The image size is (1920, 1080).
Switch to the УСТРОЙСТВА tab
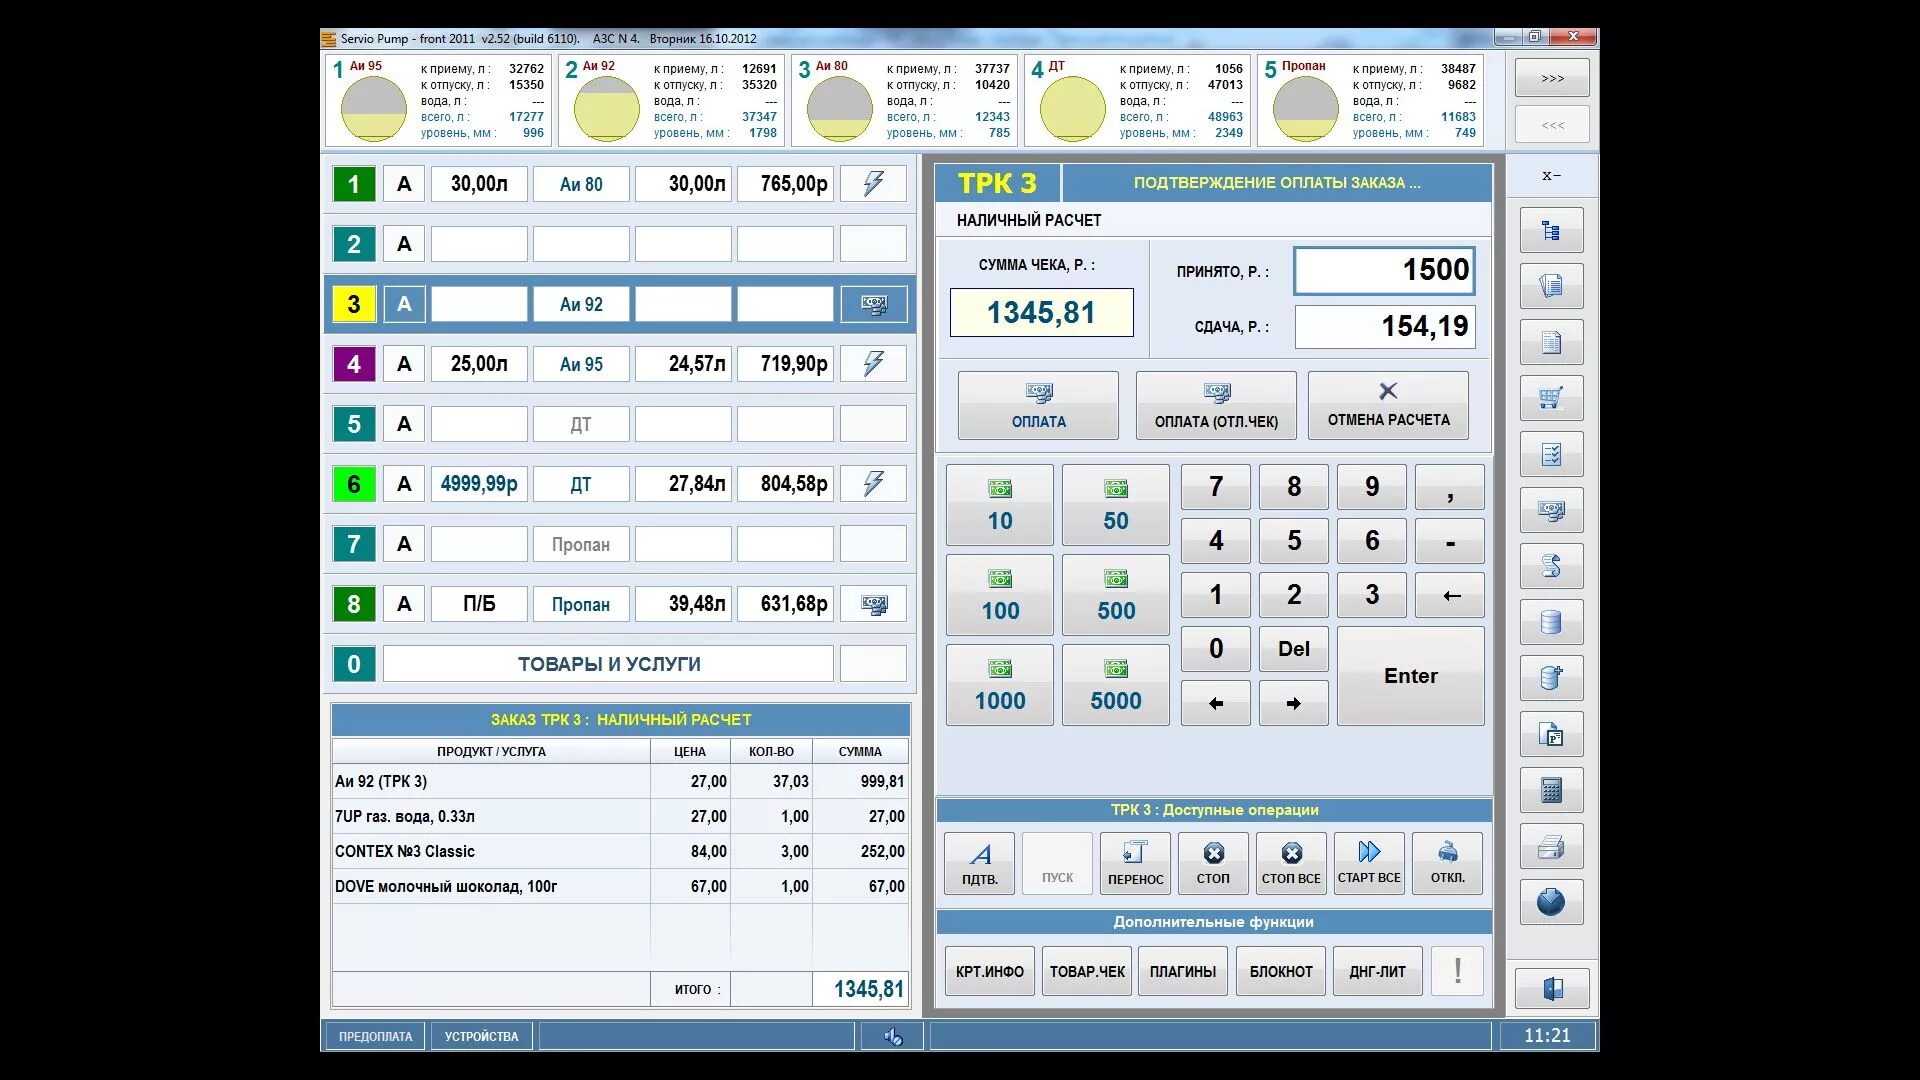pyautogui.click(x=481, y=1036)
